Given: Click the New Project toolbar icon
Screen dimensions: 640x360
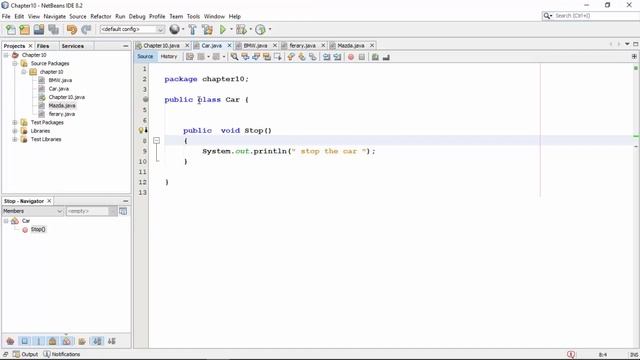Looking at the screenshot, I should pos(24,29).
